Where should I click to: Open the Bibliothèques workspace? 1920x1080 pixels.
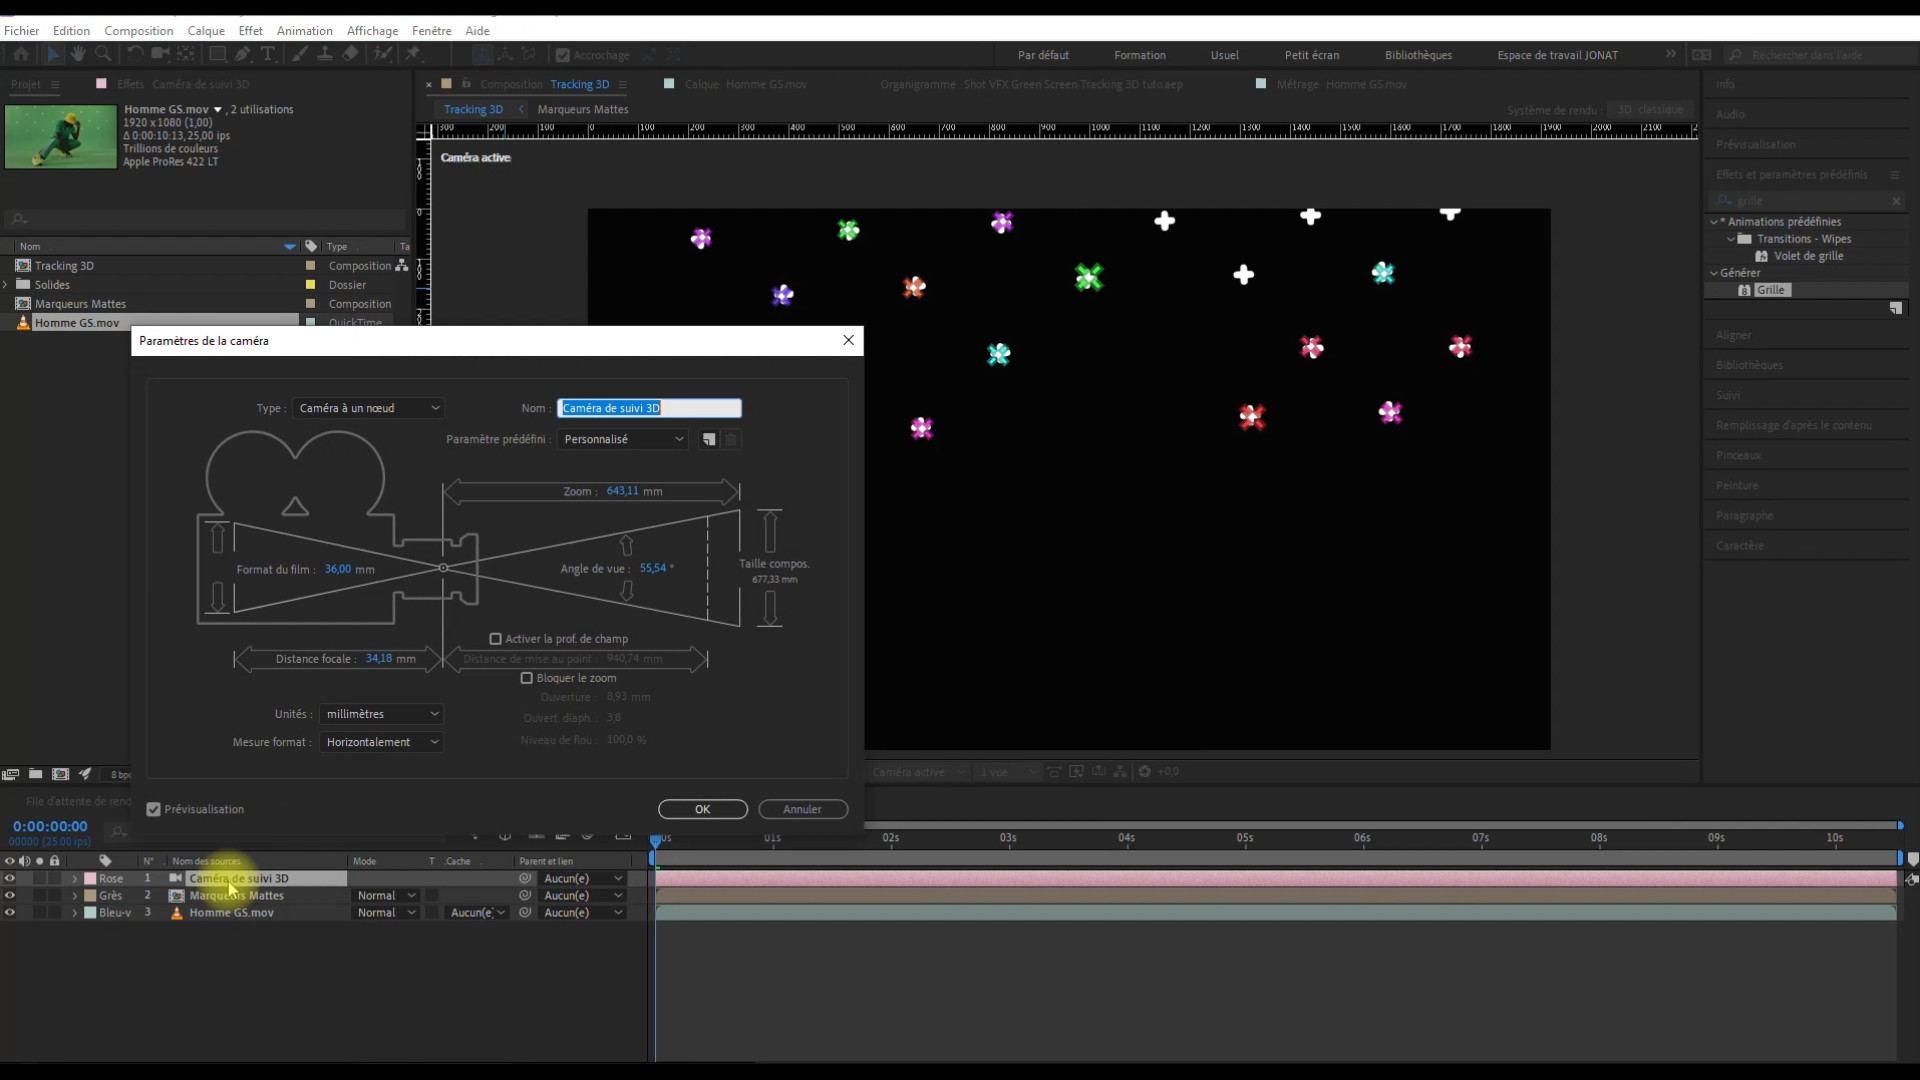[x=1418, y=55]
